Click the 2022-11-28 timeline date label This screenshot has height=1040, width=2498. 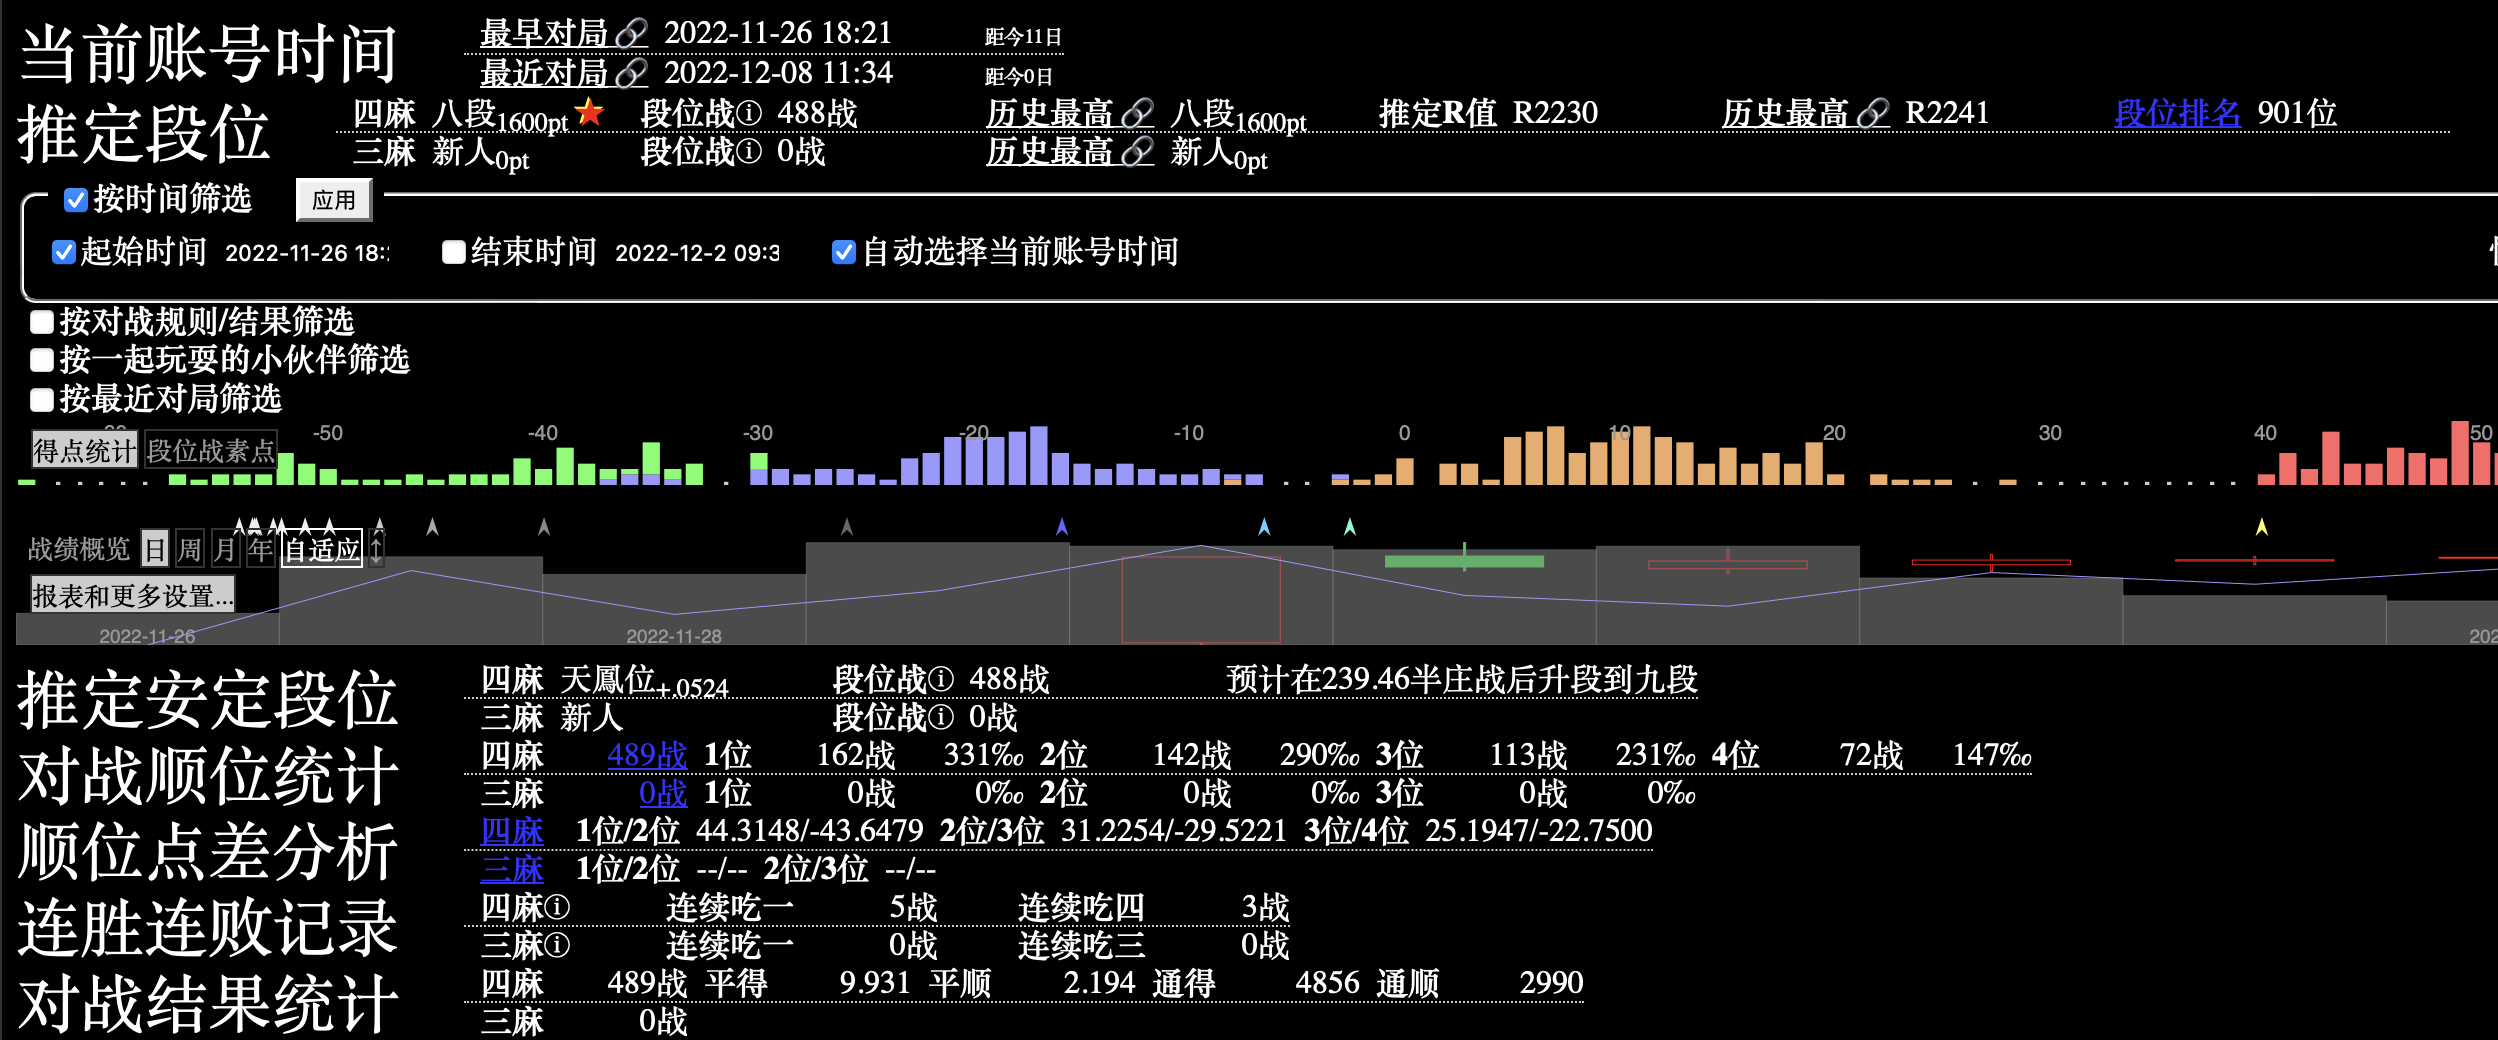click(x=674, y=636)
